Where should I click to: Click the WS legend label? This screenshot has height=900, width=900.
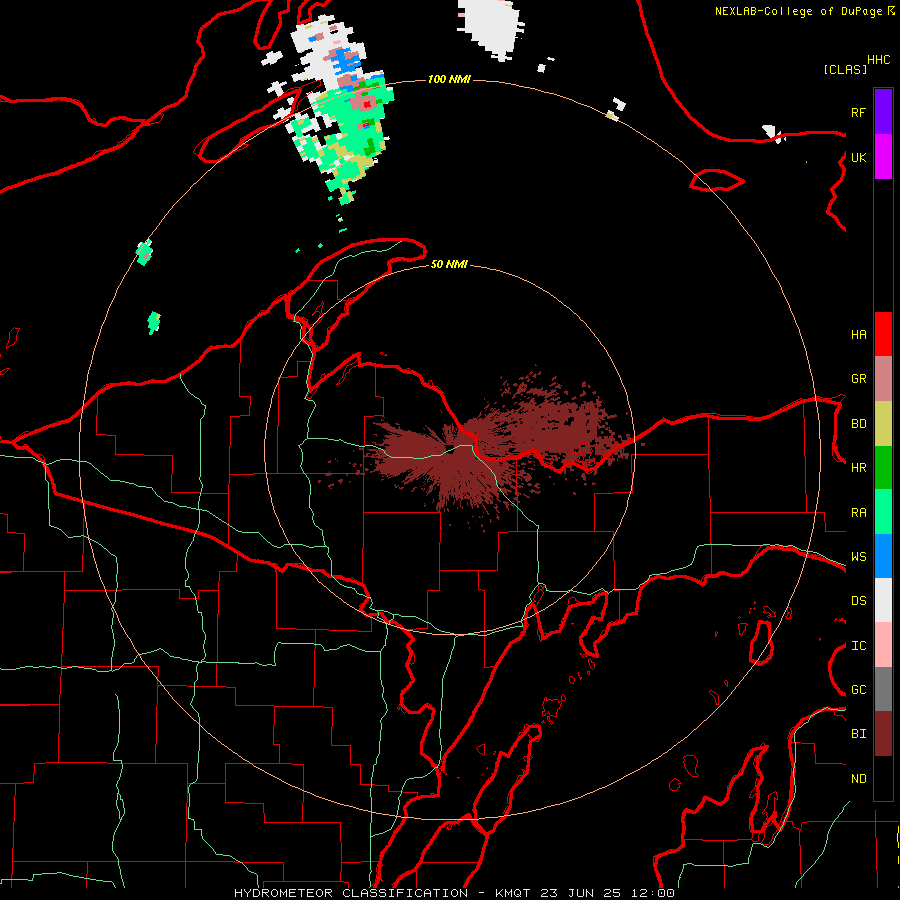(858, 557)
